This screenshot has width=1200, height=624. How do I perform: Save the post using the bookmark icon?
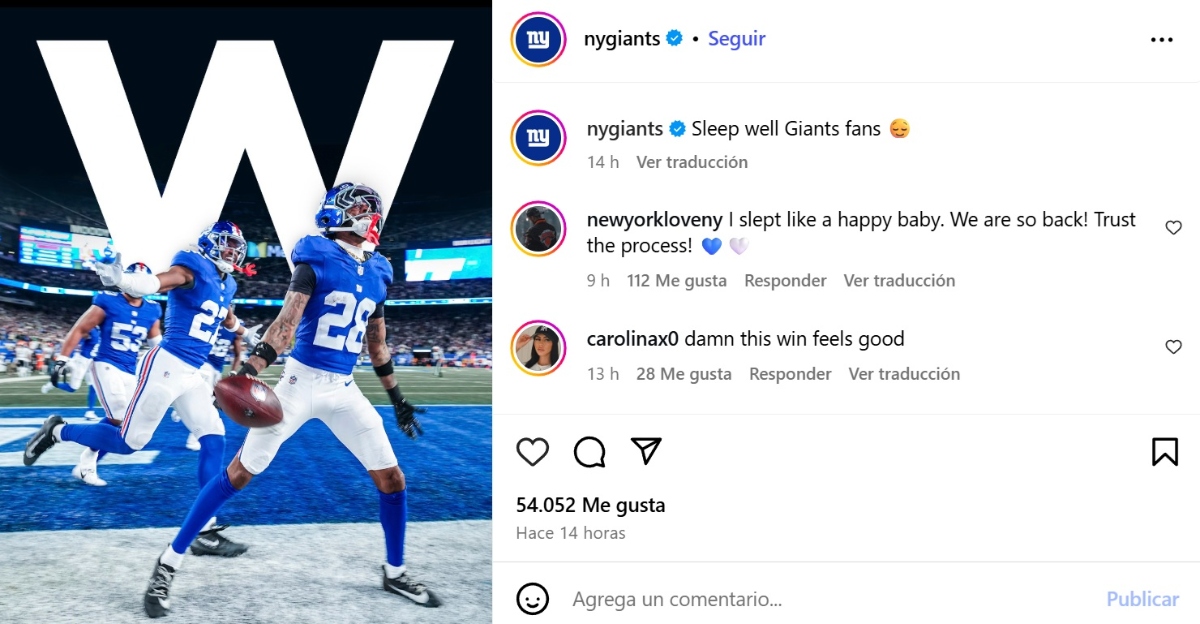click(1166, 452)
